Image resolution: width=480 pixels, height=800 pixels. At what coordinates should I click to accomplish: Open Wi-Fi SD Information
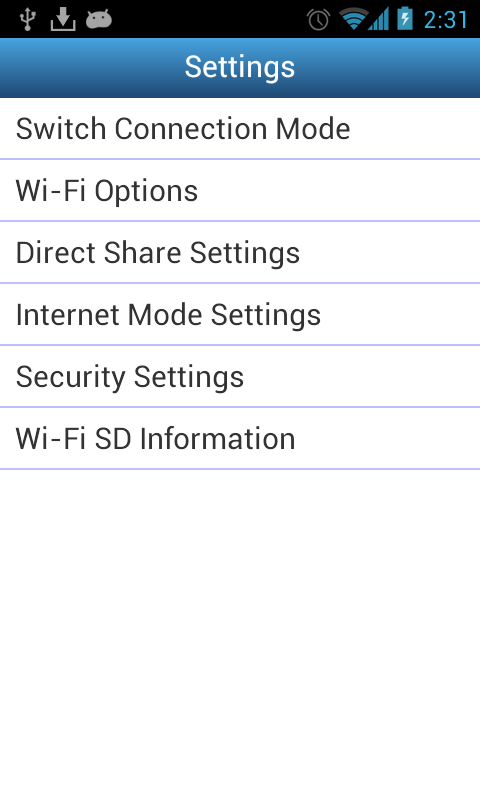tap(240, 438)
